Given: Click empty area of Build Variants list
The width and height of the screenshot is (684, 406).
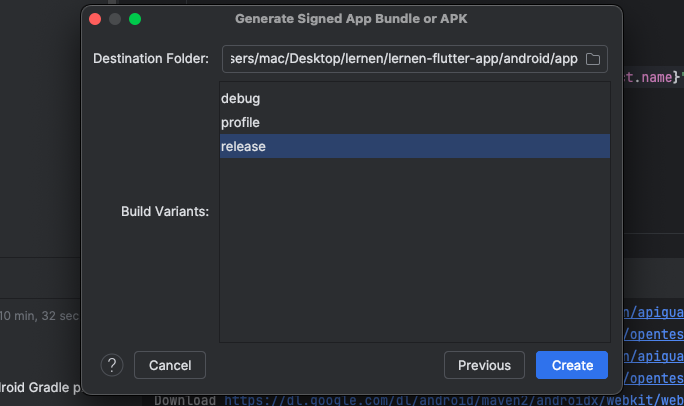Looking at the screenshot, I should coord(415,250).
